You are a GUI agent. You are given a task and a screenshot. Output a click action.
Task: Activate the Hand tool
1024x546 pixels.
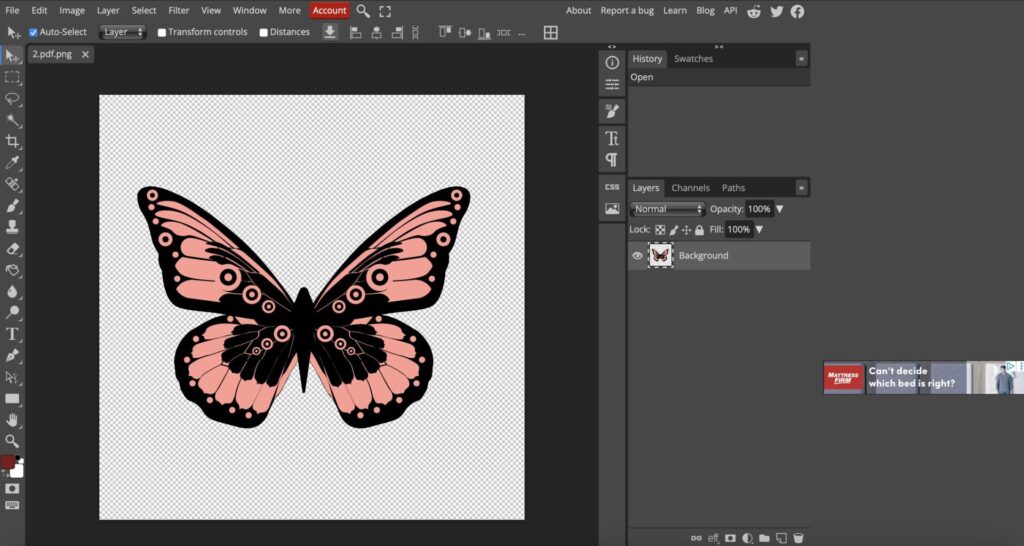pyautogui.click(x=13, y=419)
